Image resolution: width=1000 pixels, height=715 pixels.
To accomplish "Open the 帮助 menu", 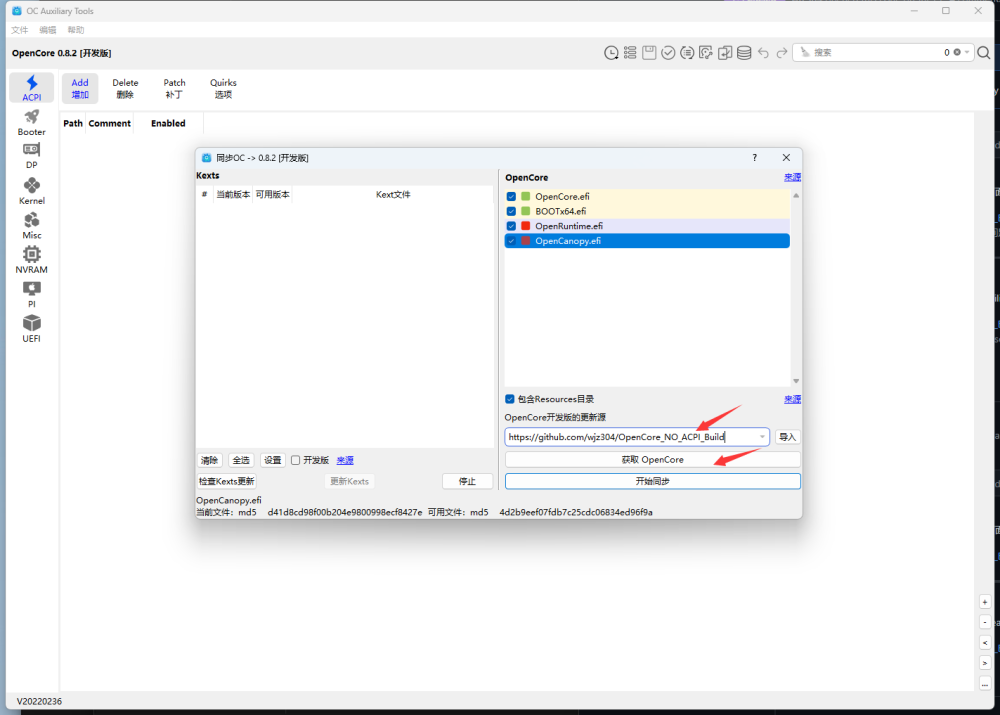I will point(76,30).
